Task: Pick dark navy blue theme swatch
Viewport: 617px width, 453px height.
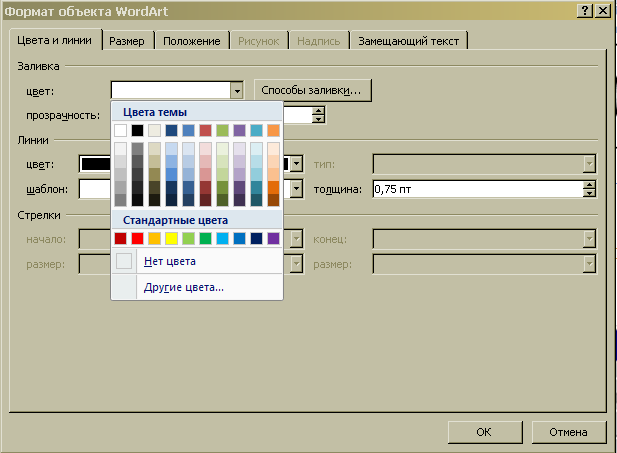Action: coord(171,130)
